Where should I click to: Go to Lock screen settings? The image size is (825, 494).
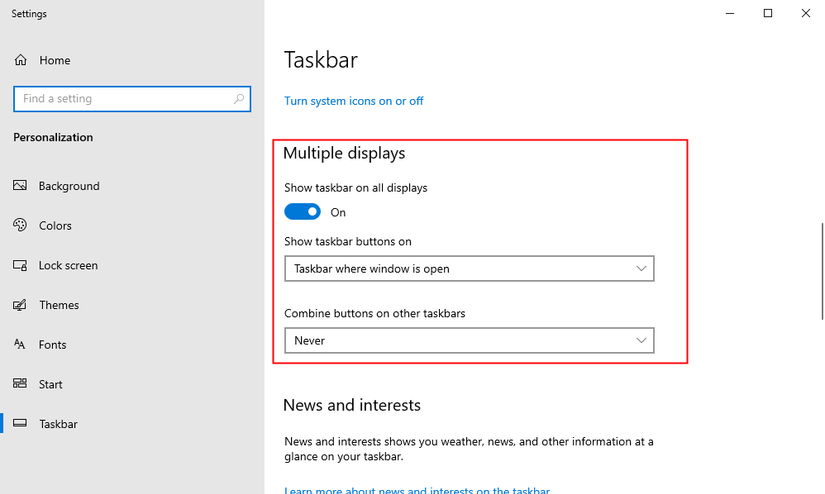pos(68,266)
